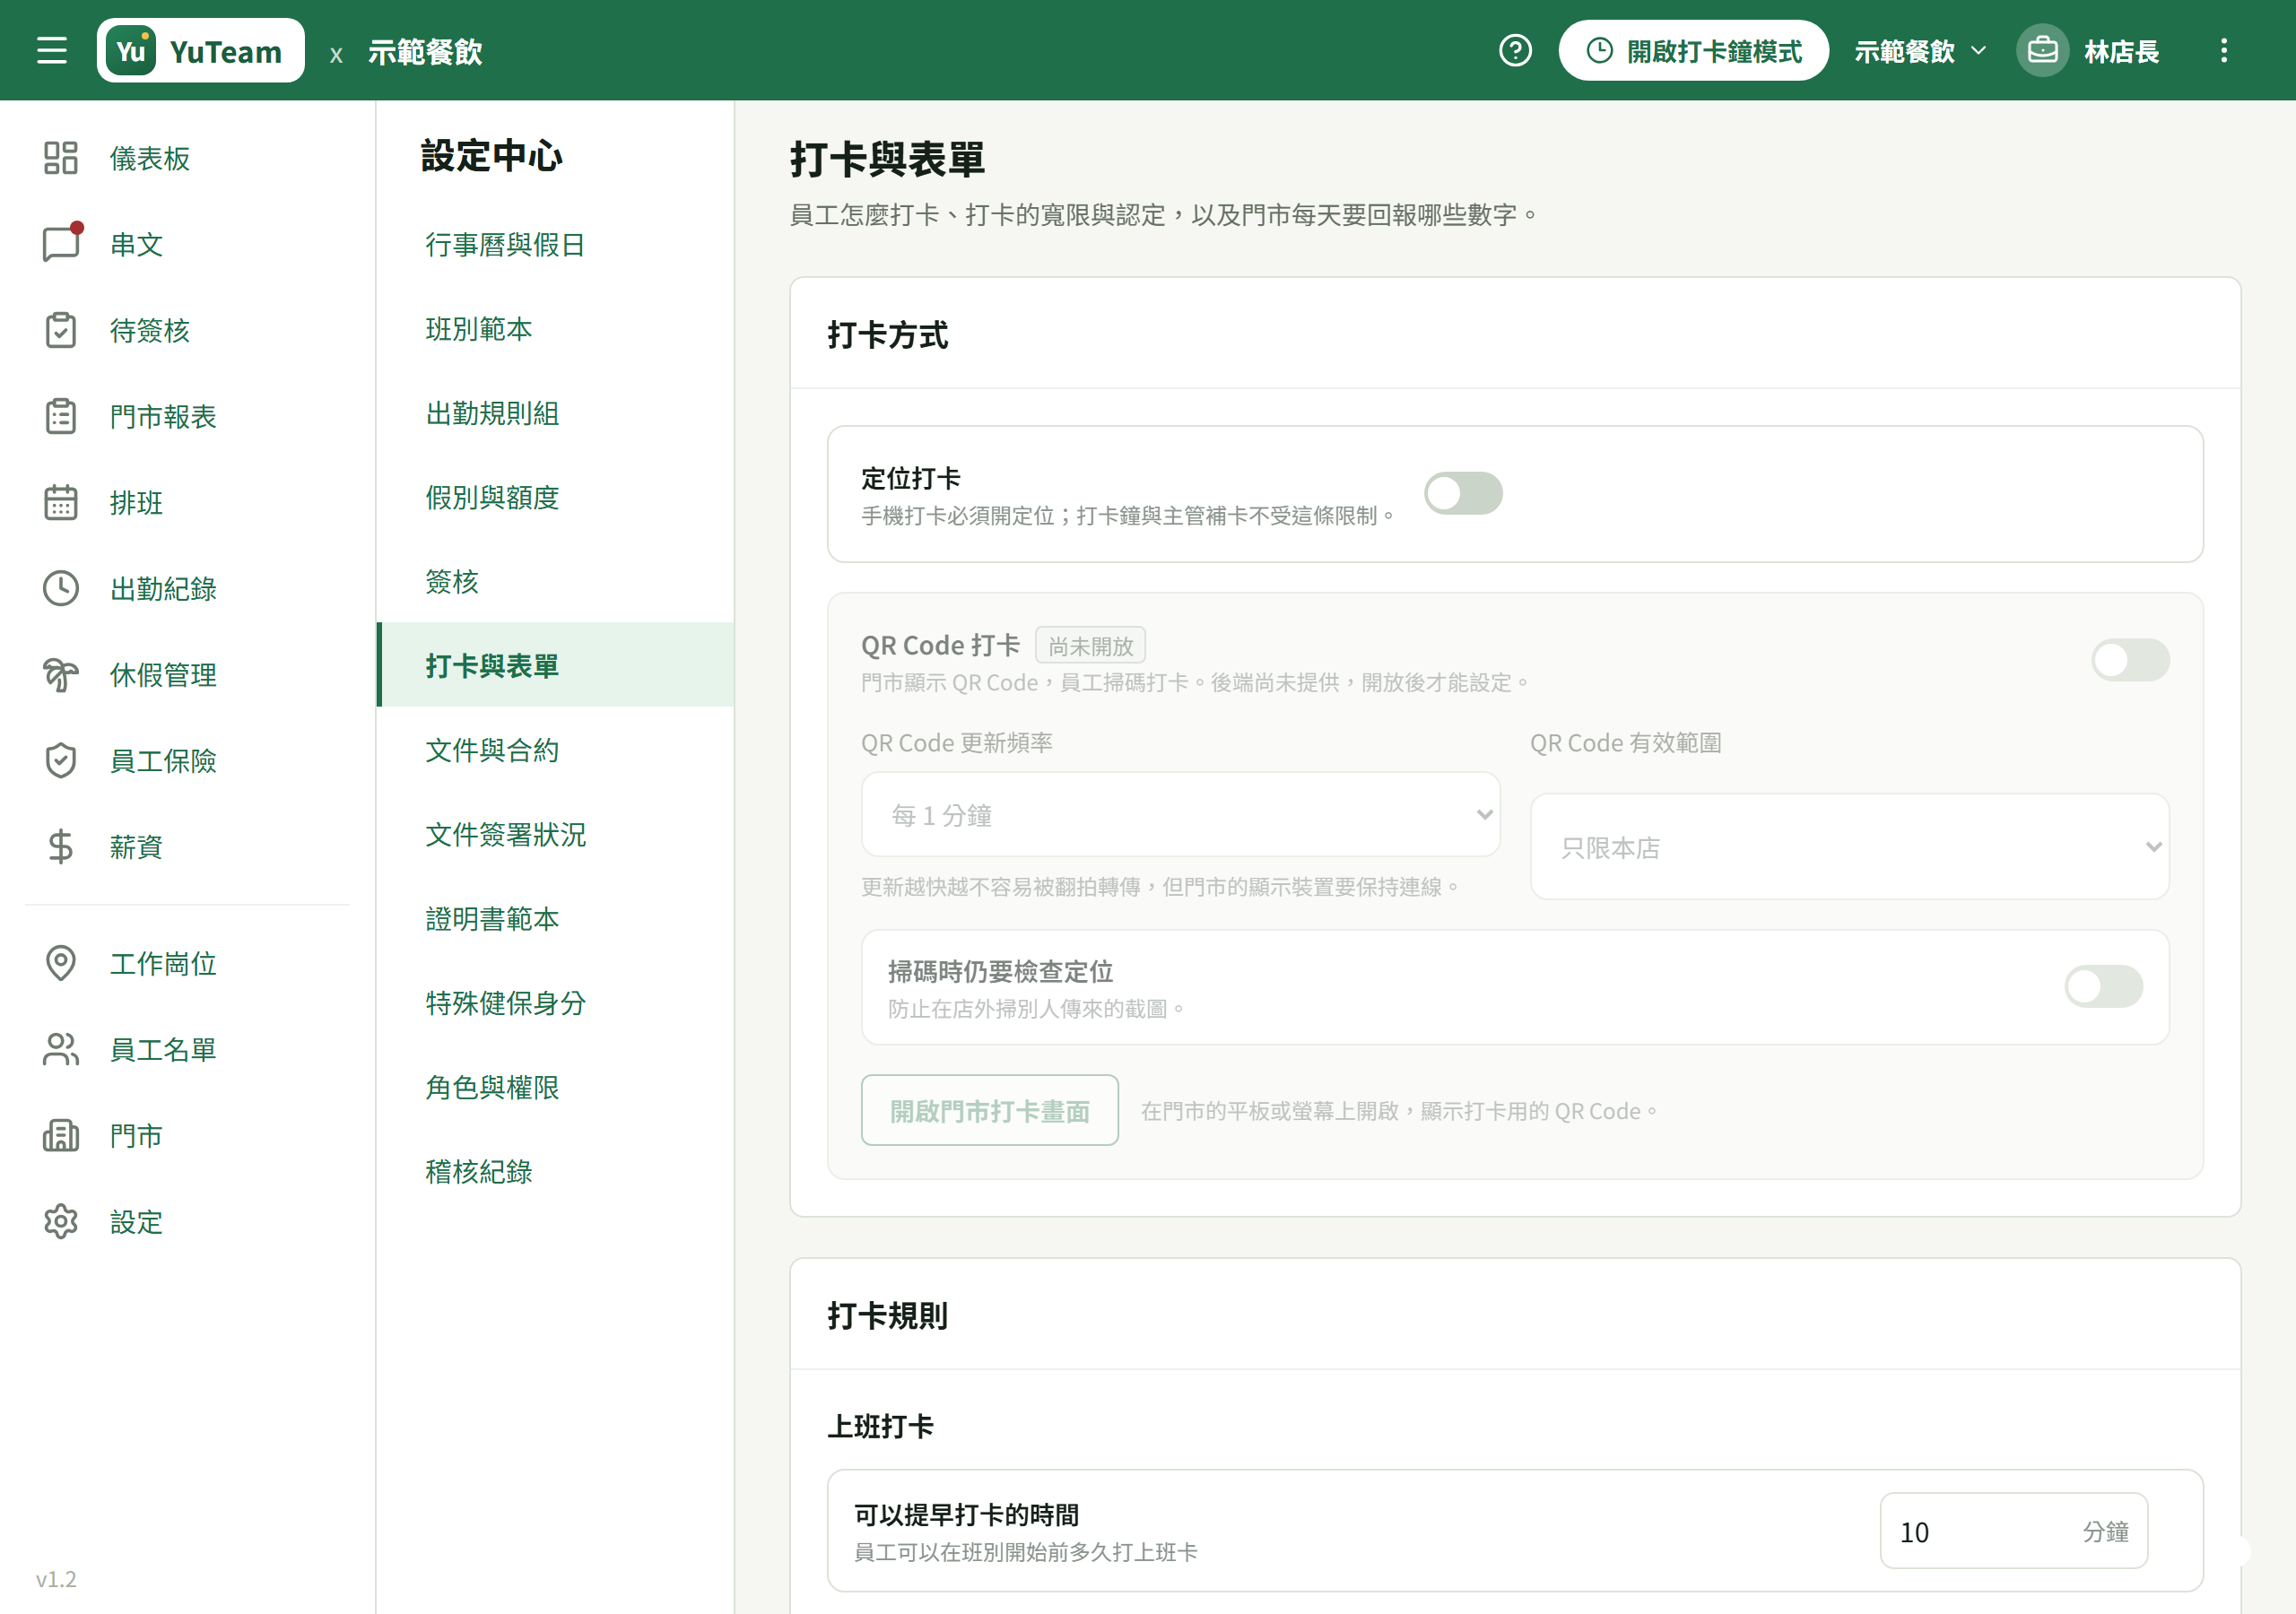Click the 休假管理 palm tree icon

(61, 675)
